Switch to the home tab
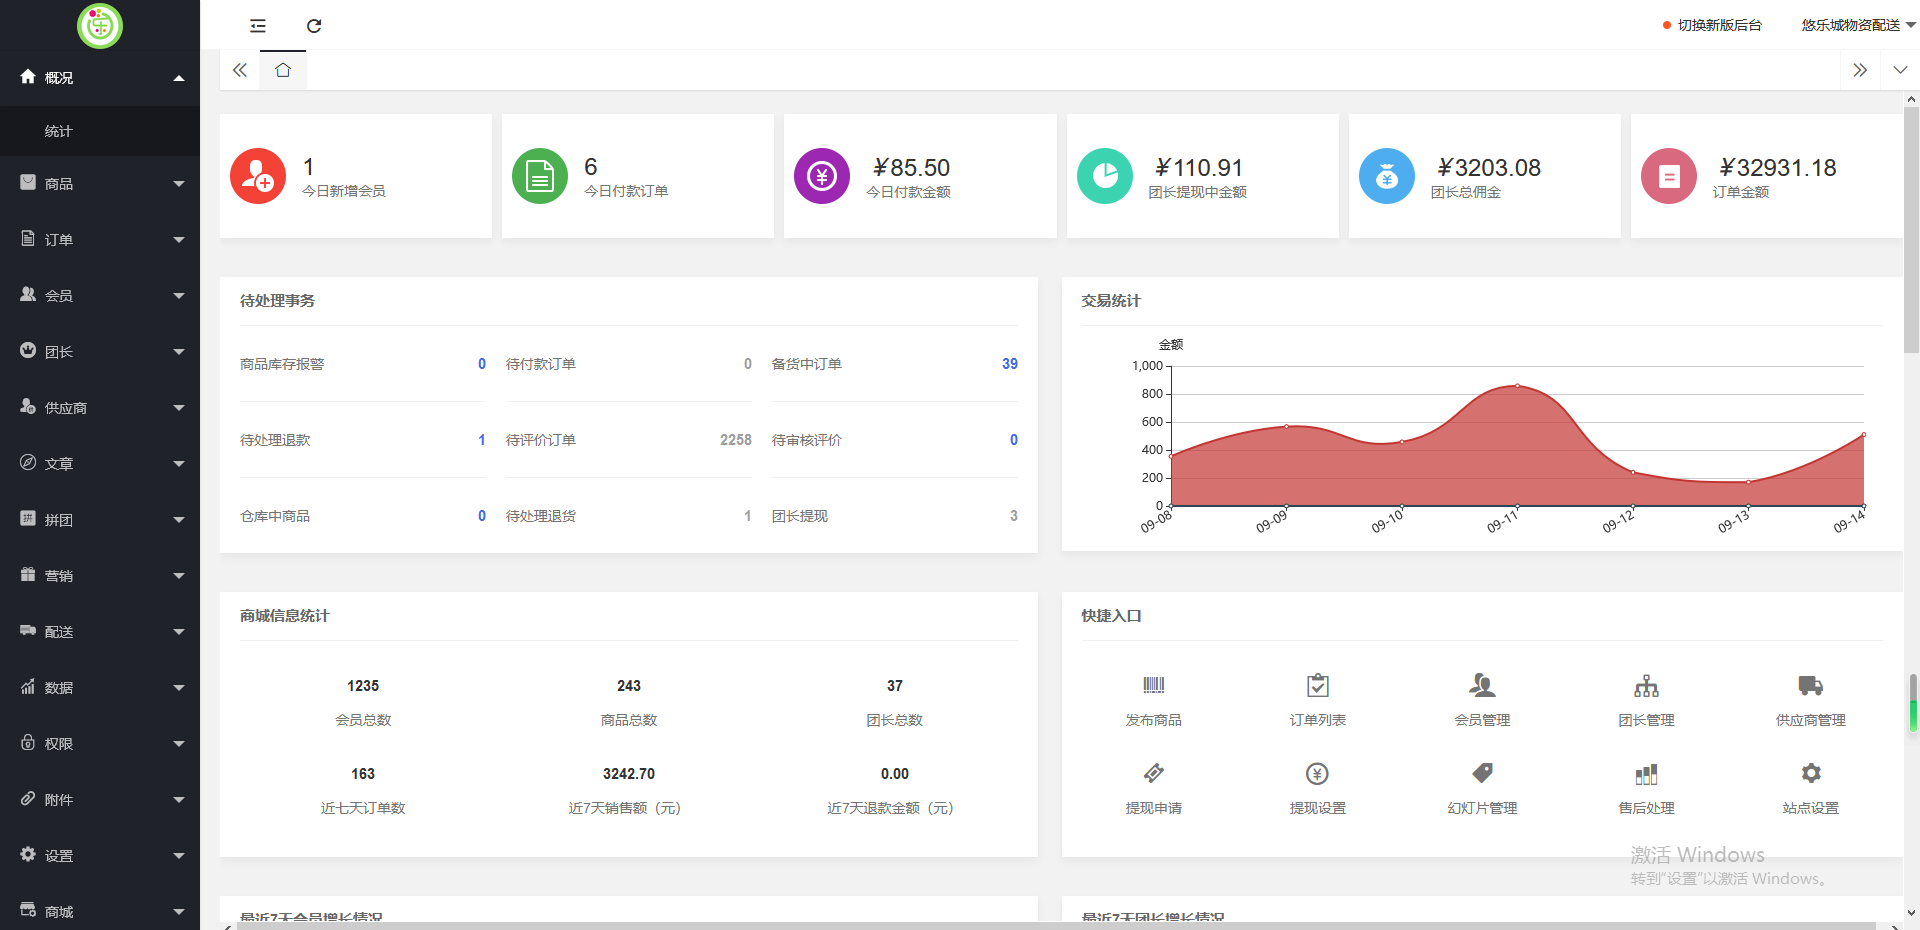The height and width of the screenshot is (930, 1920). click(282, 70)
